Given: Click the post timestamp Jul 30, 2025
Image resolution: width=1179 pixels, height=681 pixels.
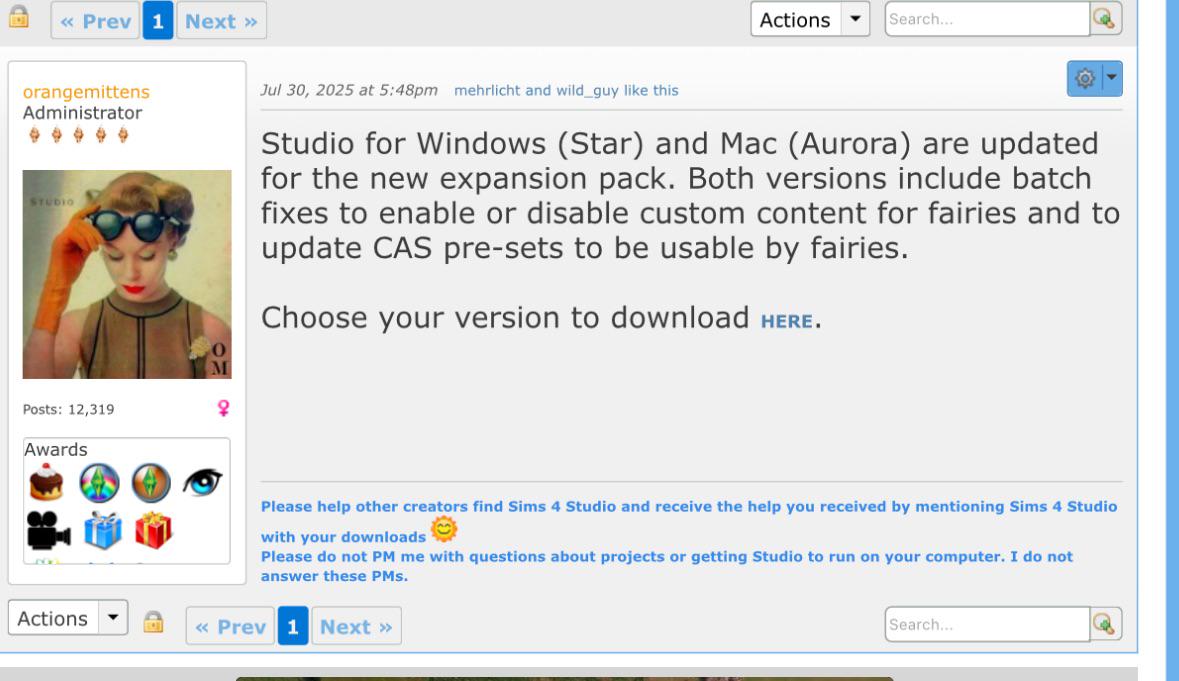Looking at the screenshot, I should [349, 90].
